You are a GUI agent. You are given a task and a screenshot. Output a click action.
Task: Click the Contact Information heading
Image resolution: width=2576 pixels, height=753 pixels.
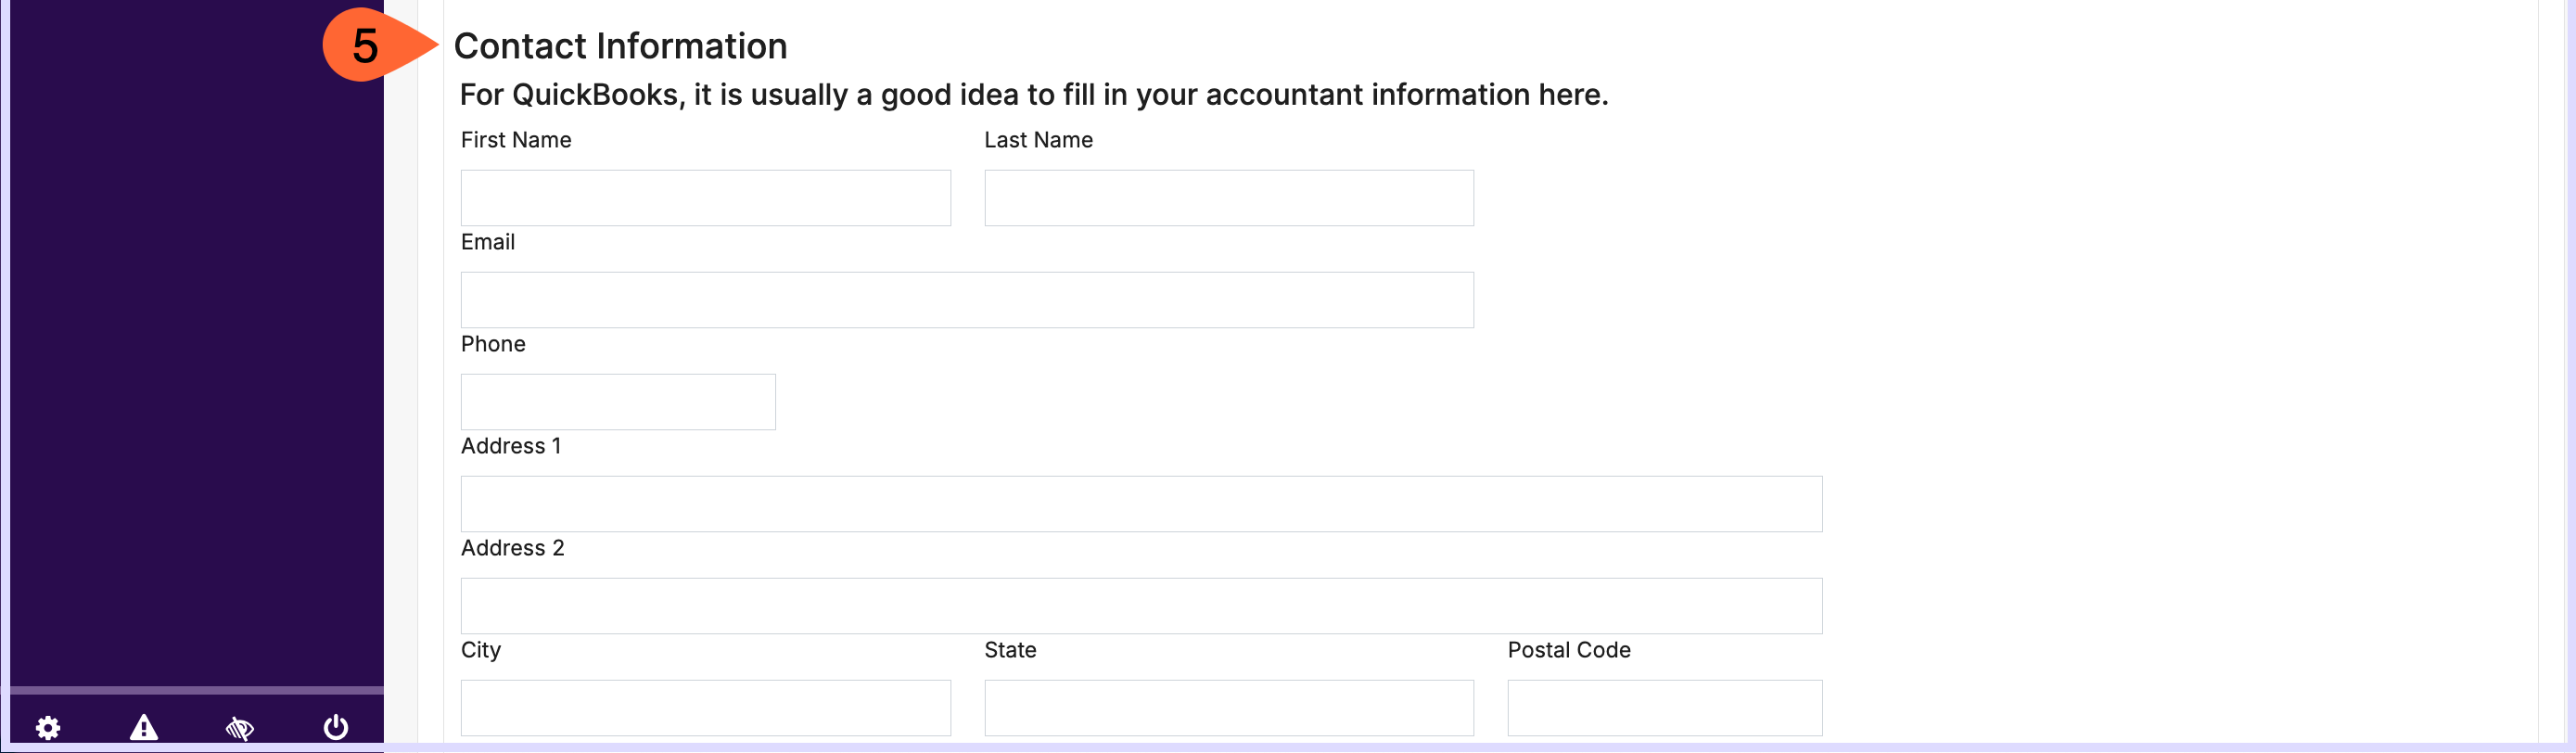coord(620,46)
